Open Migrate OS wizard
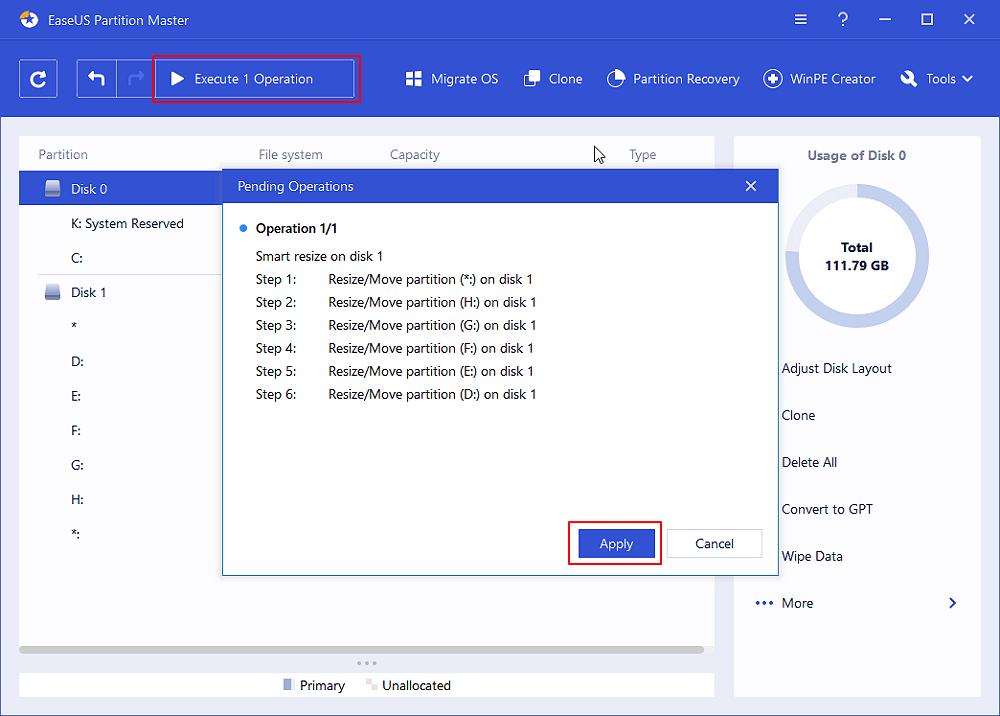The height and width of the screenshot is (716, 1000). coord(452,79)
